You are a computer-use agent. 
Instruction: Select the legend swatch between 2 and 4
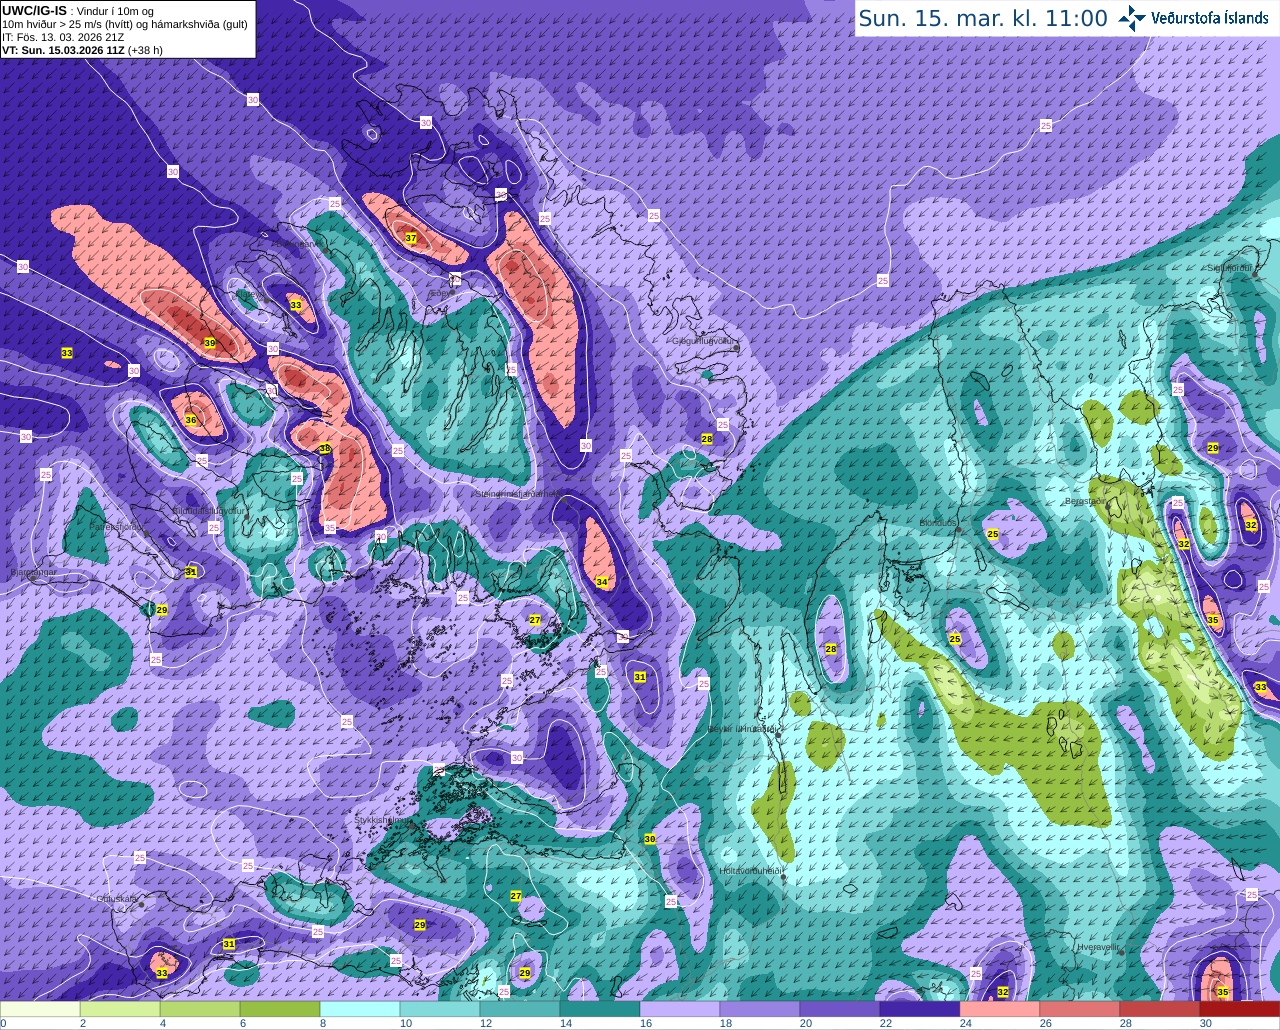click(x=120, y=1009)
